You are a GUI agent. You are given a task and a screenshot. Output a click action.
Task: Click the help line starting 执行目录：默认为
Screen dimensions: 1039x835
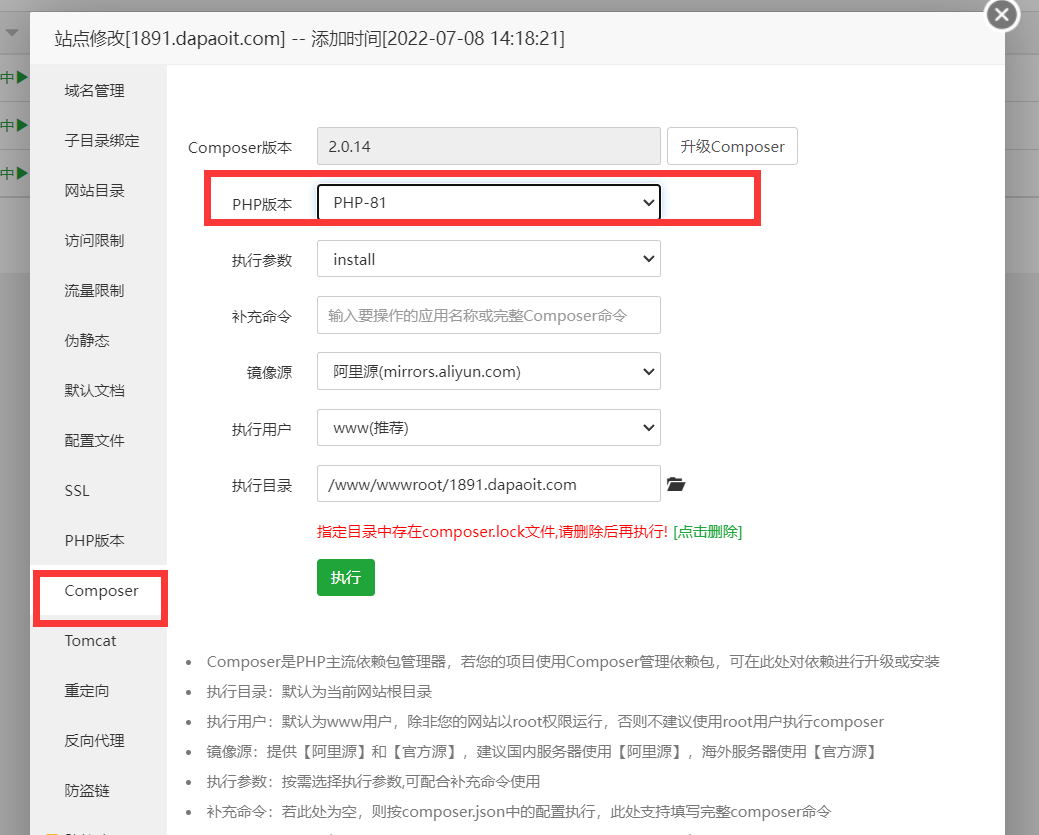pyautogui.click(x=319, y=692)
